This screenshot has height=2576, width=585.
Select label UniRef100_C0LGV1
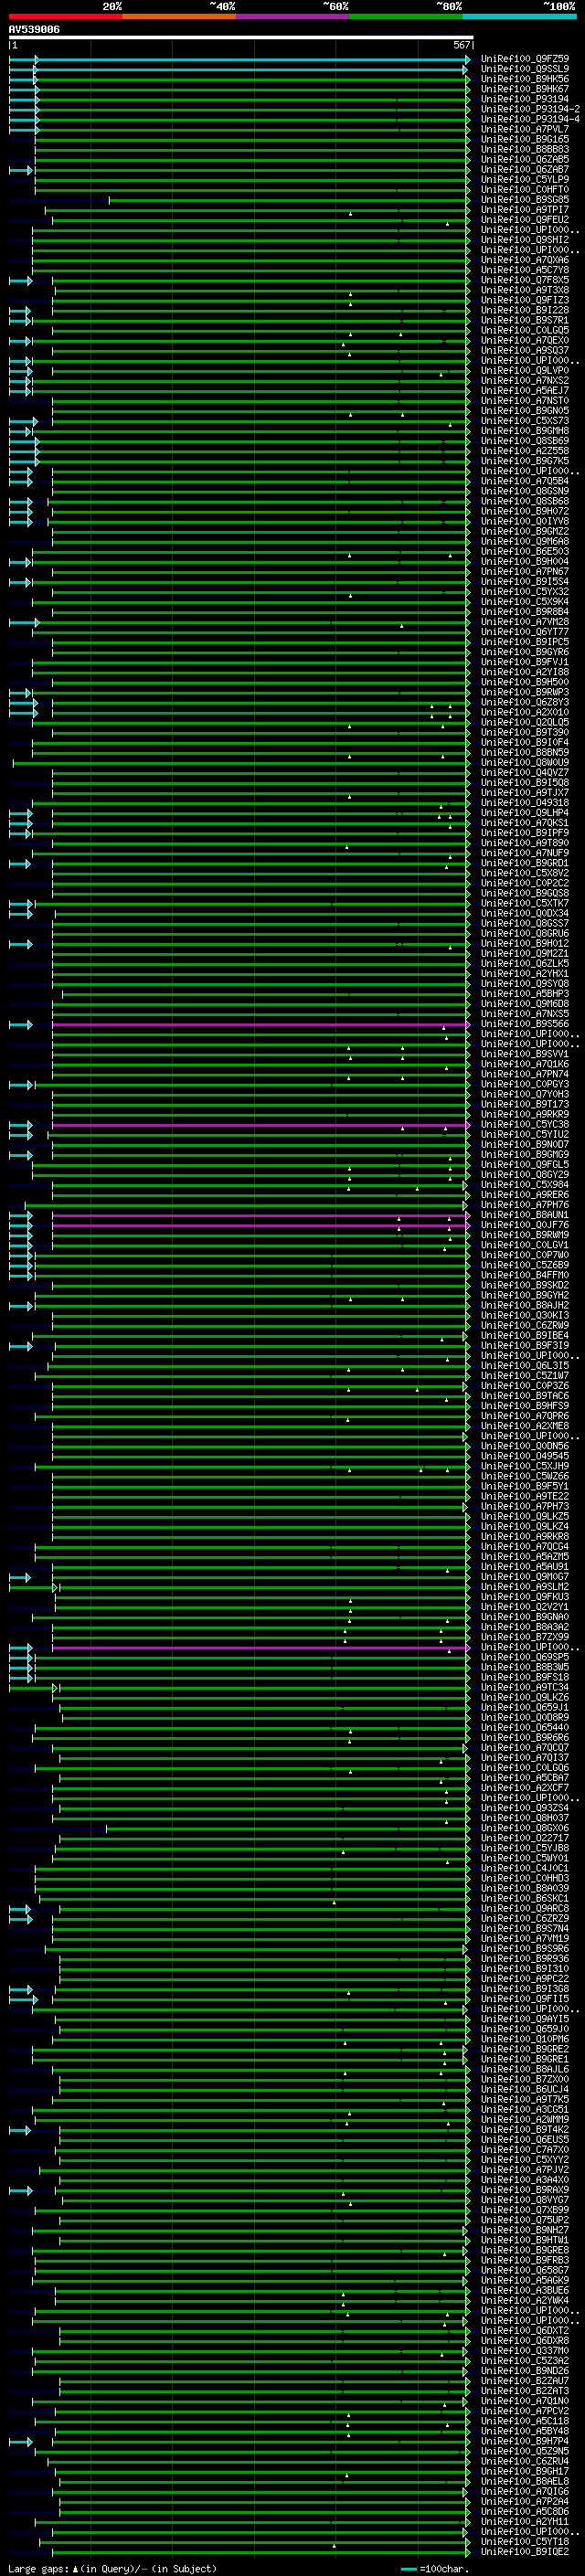[525, 1245]
